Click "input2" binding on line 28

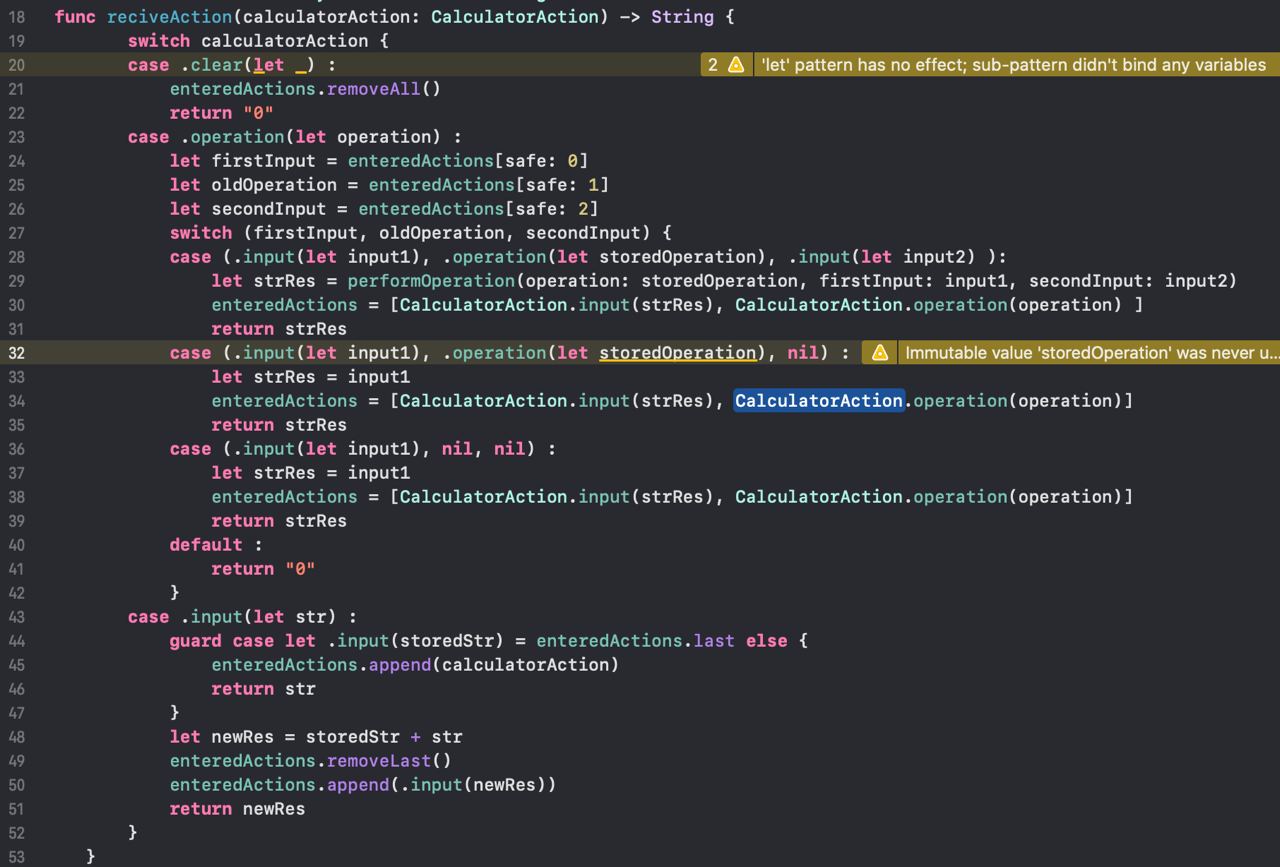[934, 257]
